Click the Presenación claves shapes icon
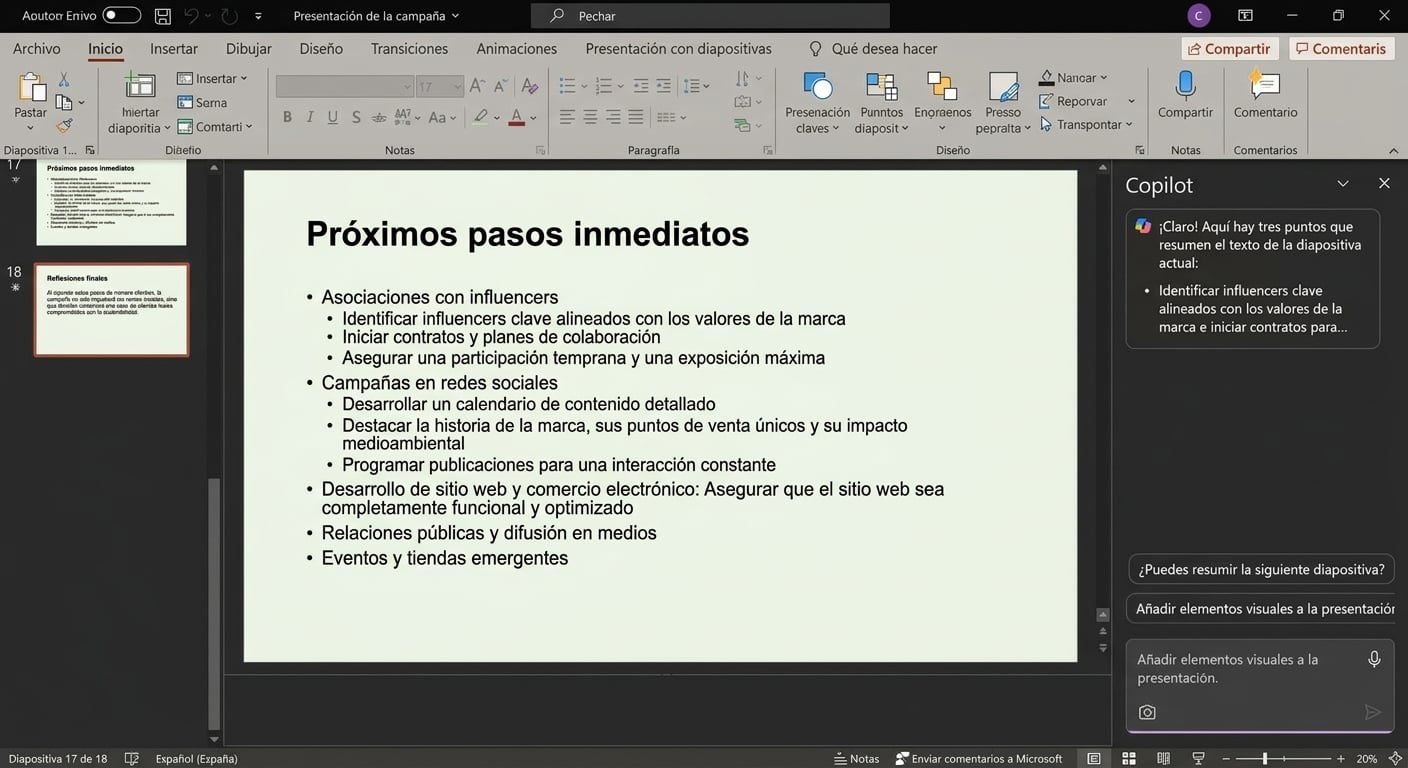The width and height of the screenshot is (1408, 768). [817, 86]
